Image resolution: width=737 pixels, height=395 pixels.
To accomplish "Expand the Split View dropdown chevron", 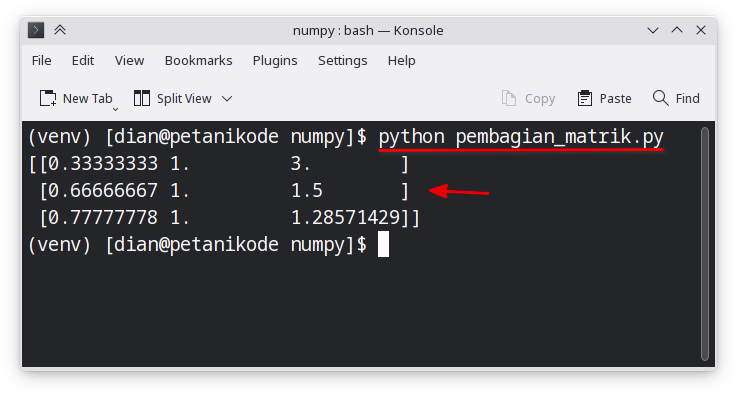I will (227, 99).
